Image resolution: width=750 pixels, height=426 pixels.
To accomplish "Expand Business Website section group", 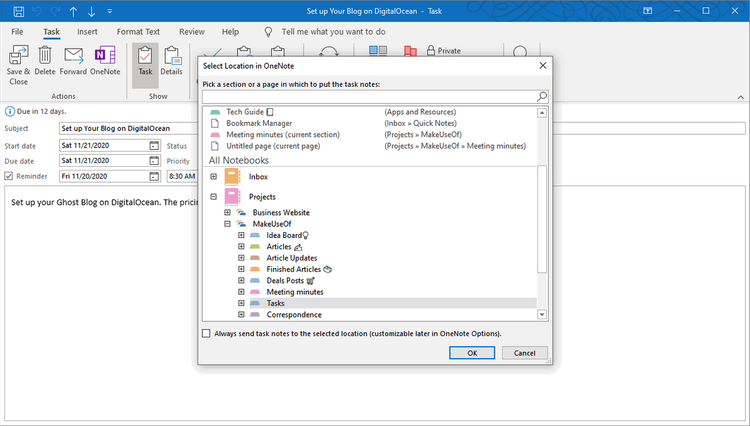I will point(228,212).
